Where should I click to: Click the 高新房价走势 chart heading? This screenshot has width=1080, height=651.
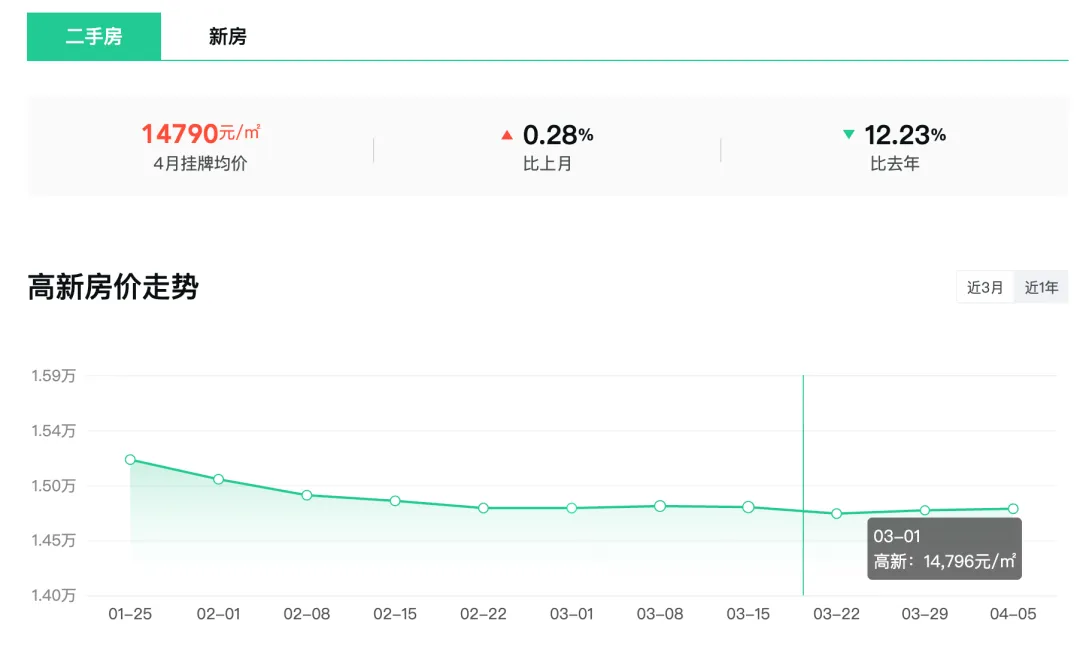click(x=113, y=287)
